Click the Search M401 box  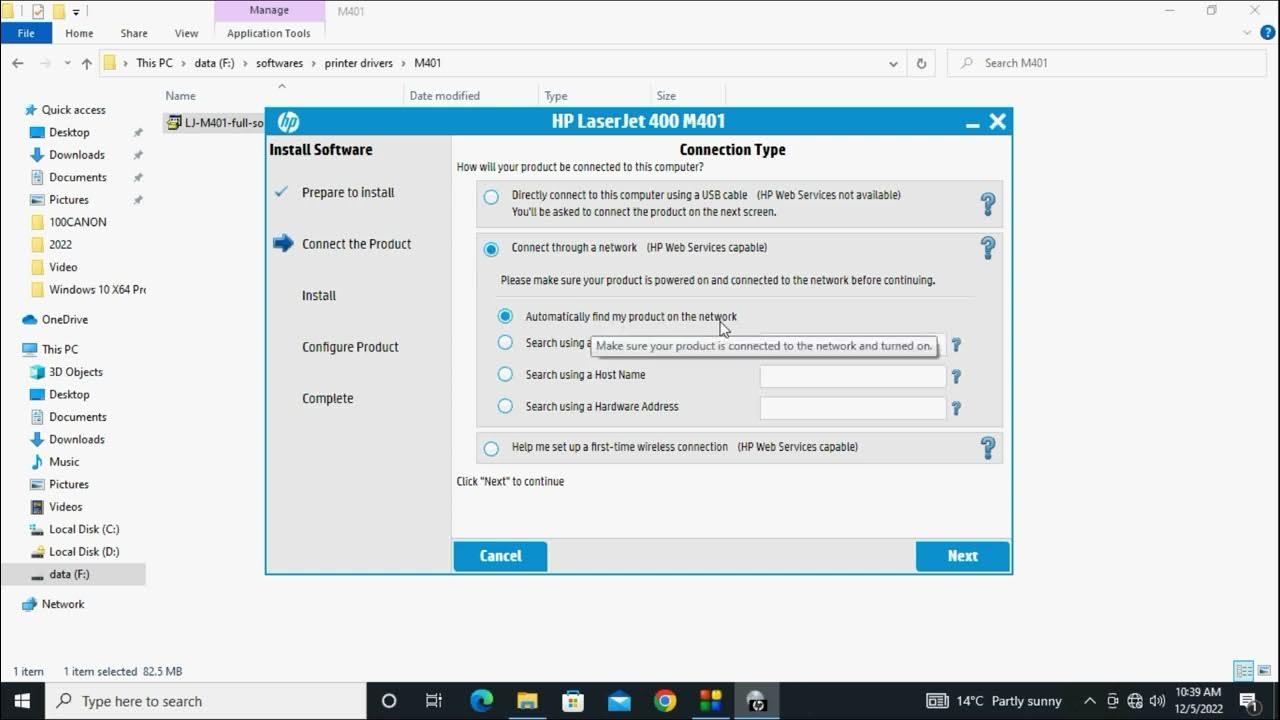pos(1108,63)
